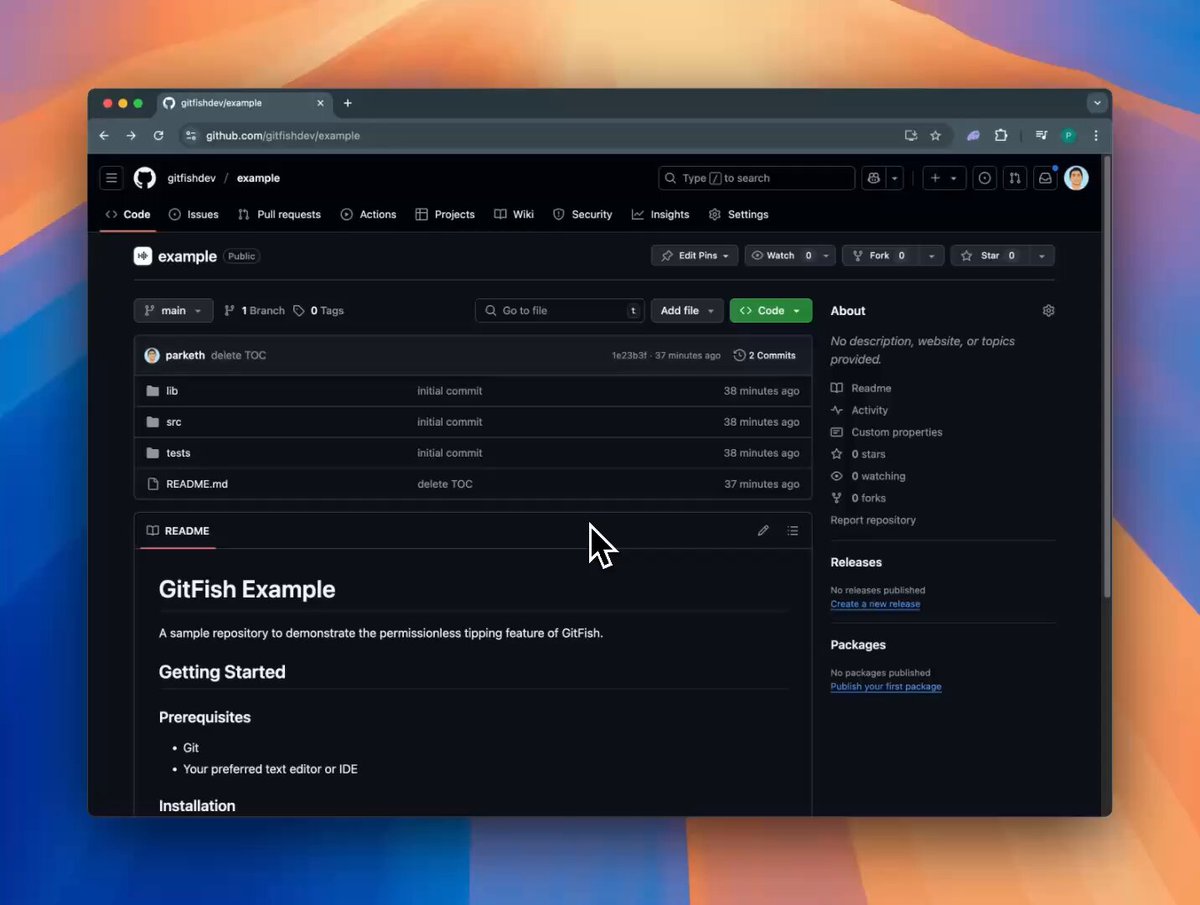Screen dimensions: 1200x905
Task: Open the star lists dropdown arrow
Action: pyautogui.click(x=1042, y=256)
